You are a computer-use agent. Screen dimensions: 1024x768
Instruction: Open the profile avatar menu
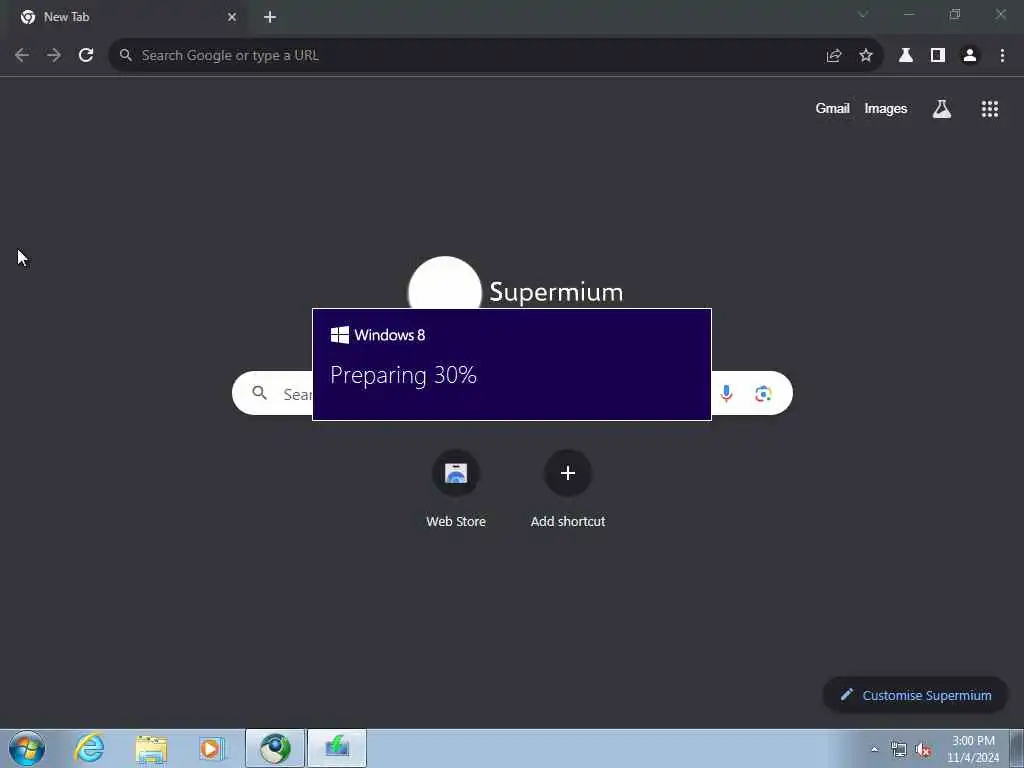970,56
